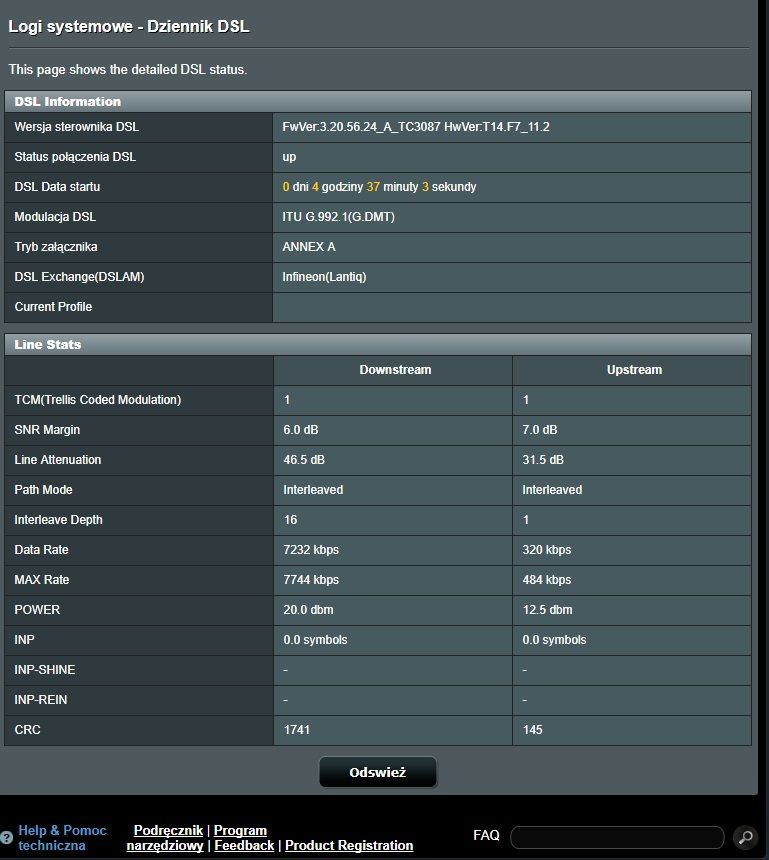Click the FAQ label
769x860 pixels.
pyautogui.click(x=486, y=835)
